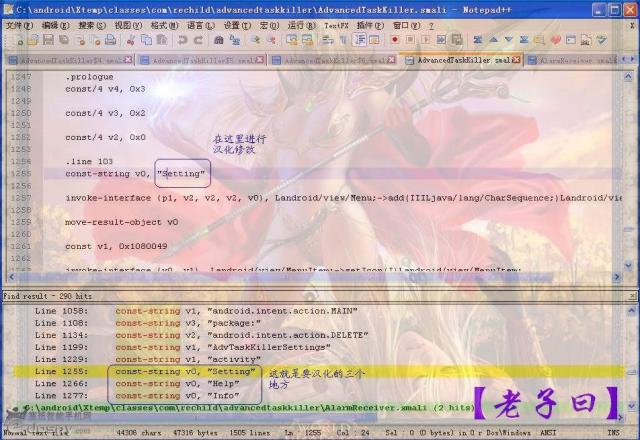This screenshot has width=640, height=440.
Task: Click the New file toolbar icon
Action: tap(18, 40)
